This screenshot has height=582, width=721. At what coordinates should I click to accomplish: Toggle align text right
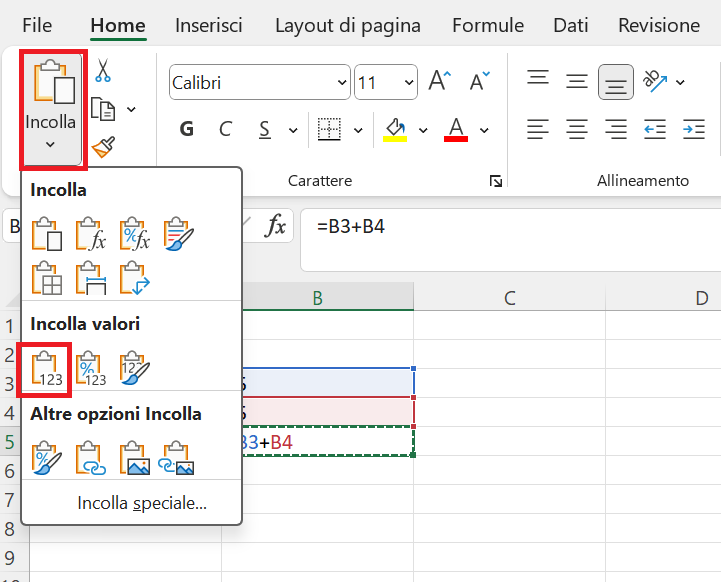(x=616, y=129)
